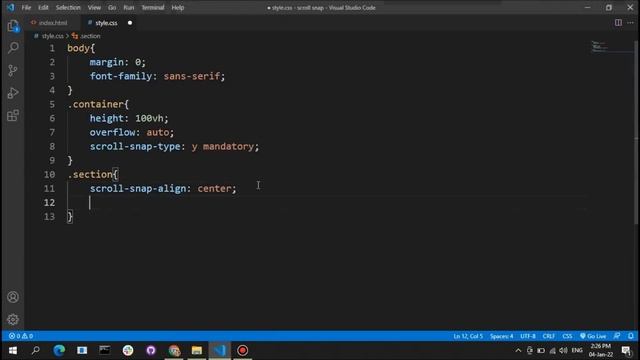640x360 pixels.
Task: Open notifications bell in status bar
Action: click(x=631, y=336)
